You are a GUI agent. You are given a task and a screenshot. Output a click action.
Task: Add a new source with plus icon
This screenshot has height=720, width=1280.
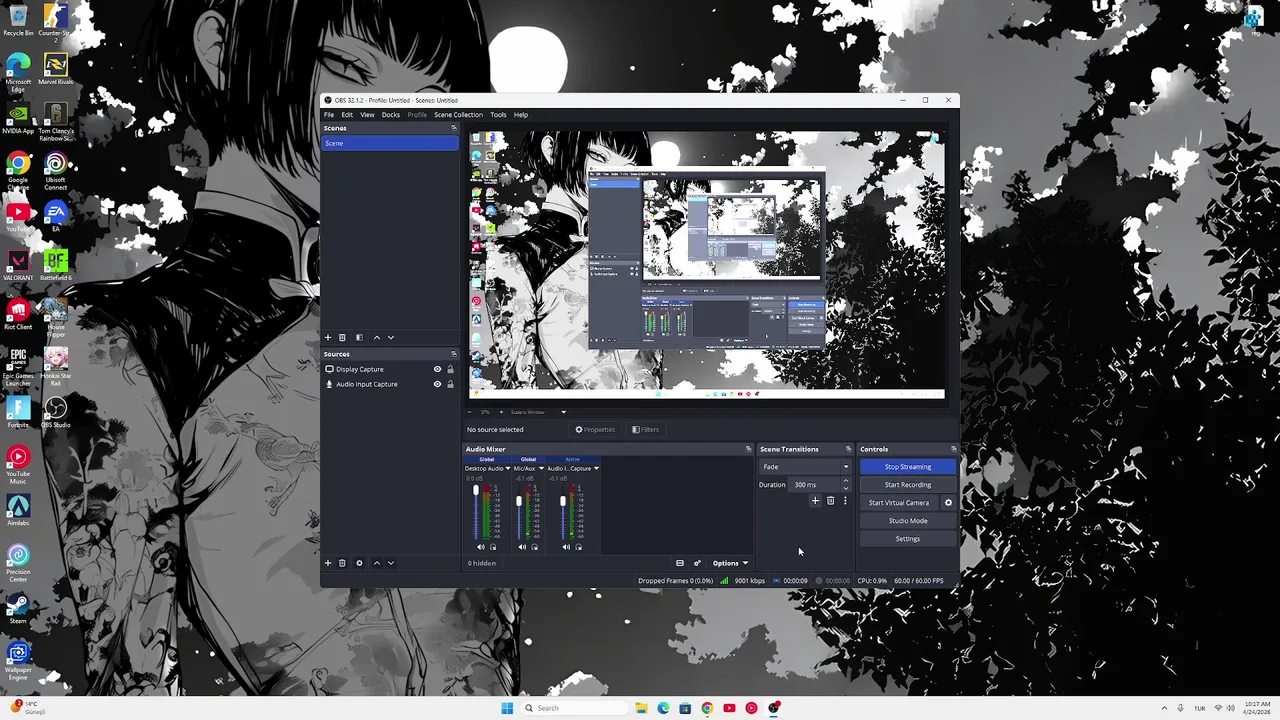[327, 563]
